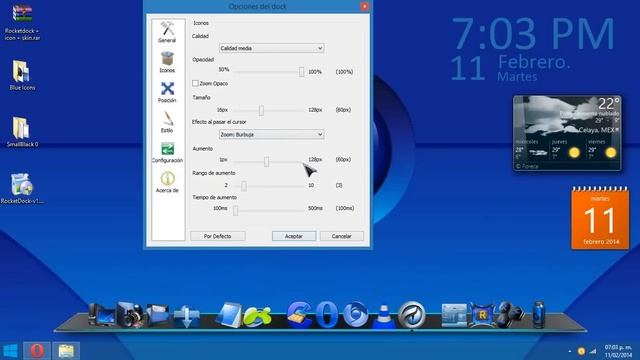Click the weather widget for Celaya, MEX

tap(567, 133)
